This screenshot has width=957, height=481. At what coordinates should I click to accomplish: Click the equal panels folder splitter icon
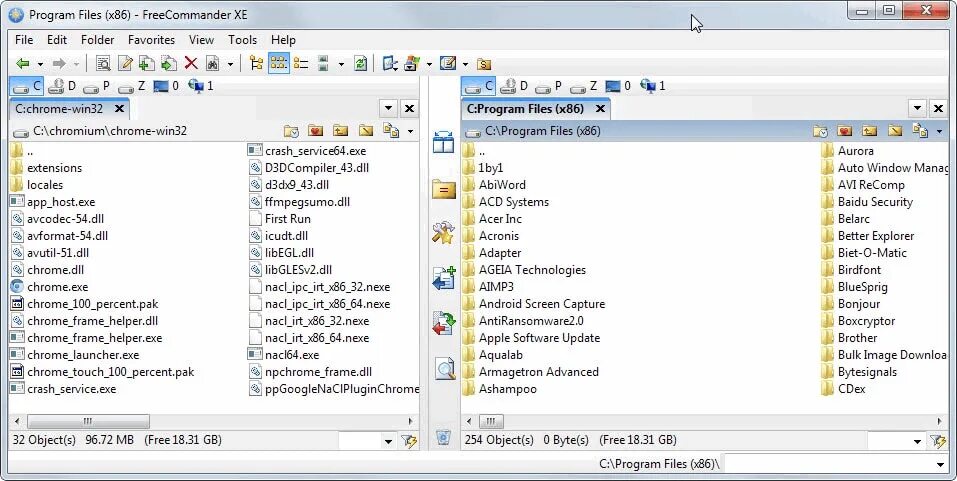point(444,190)
